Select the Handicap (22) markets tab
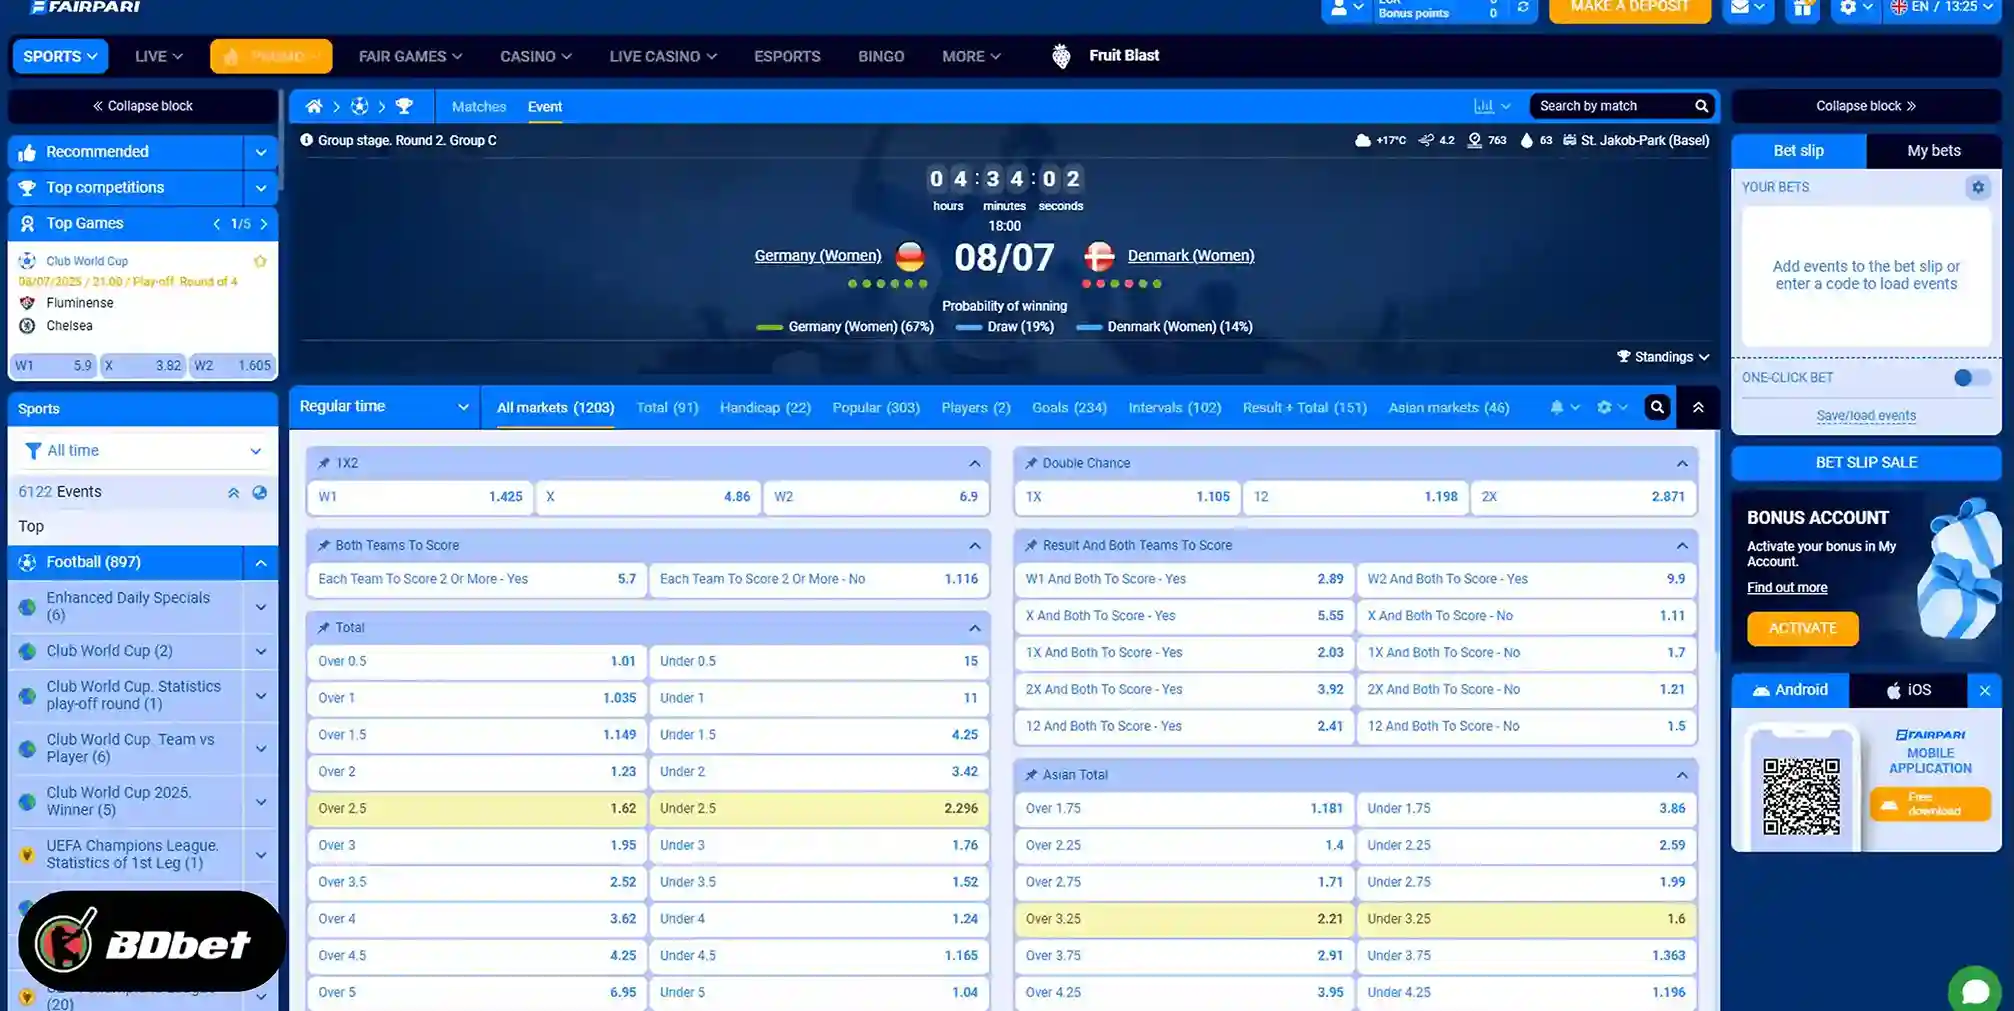This screenshot has height=1011, width=2014. 765,408
